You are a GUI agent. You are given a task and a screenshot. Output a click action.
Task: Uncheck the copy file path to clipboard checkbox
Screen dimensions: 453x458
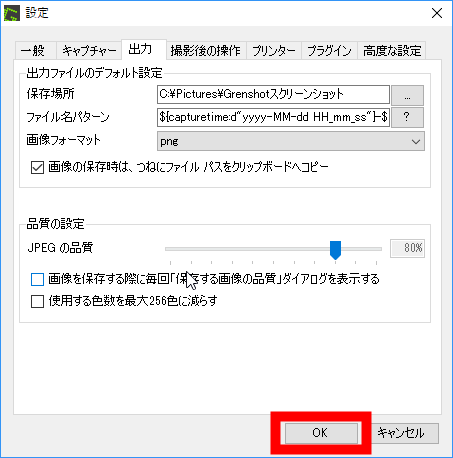click(x=37, y=167)
